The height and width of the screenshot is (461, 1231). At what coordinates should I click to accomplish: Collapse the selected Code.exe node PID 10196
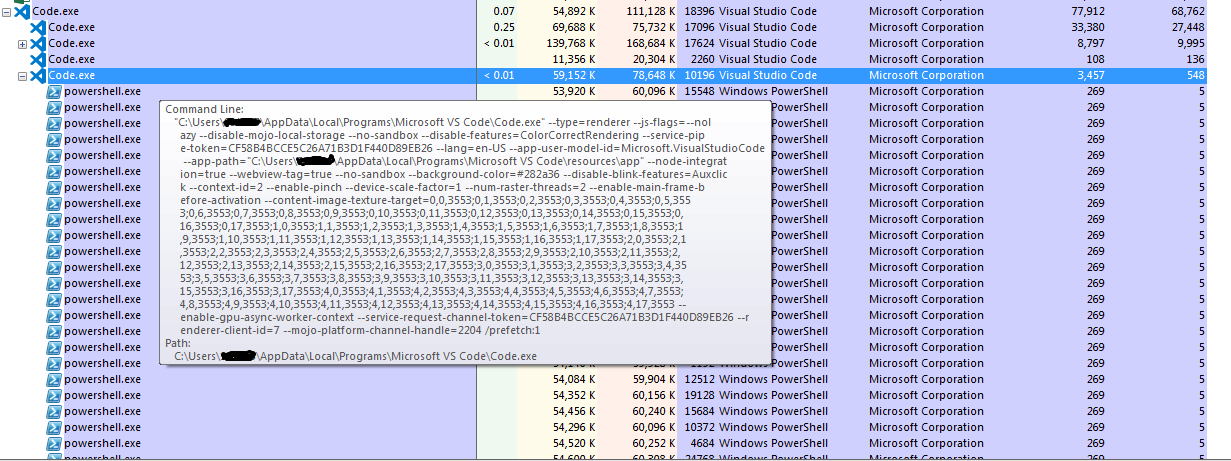point(22,76)
